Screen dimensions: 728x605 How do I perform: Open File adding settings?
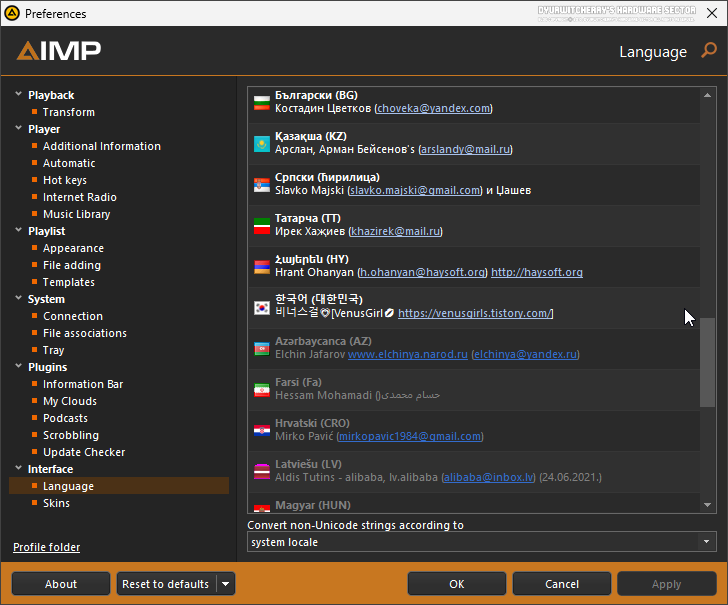tap(72, 265)
